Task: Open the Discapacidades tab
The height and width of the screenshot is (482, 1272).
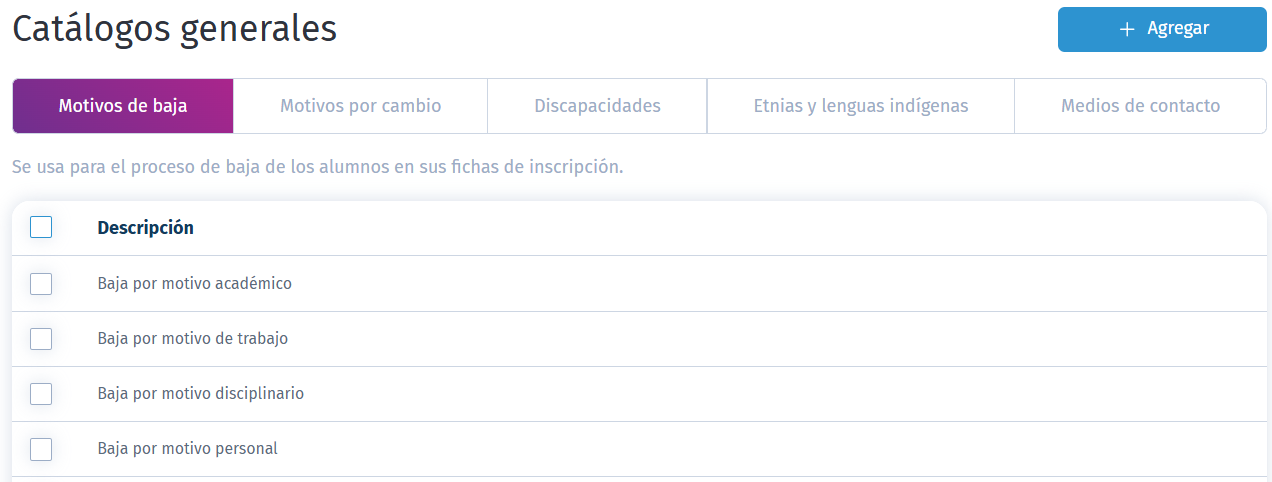Action: [x=597, y=106]
